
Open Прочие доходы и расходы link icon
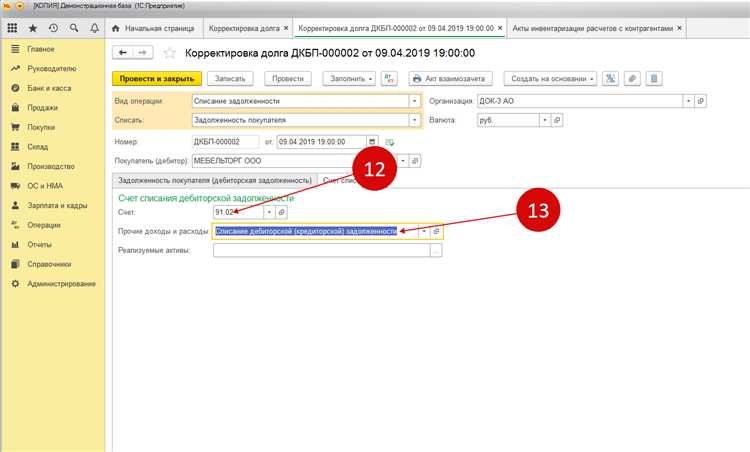coord(436,231)
